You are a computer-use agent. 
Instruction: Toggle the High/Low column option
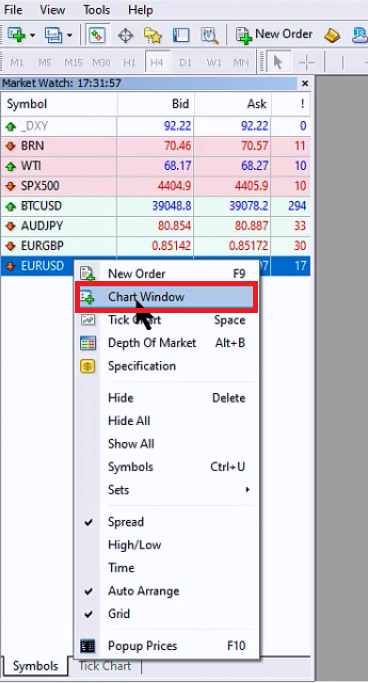tap(167, 545)
